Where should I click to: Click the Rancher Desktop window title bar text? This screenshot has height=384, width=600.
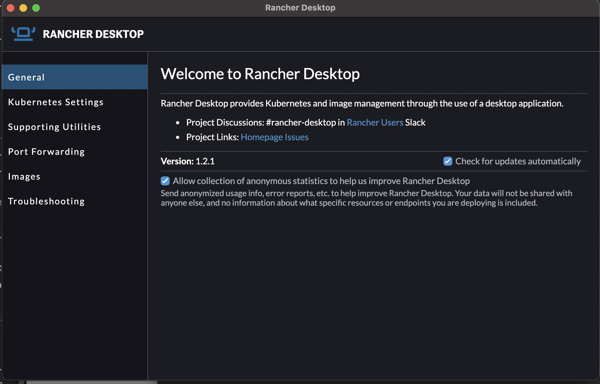pyautogui.click(x=300, y=8)
